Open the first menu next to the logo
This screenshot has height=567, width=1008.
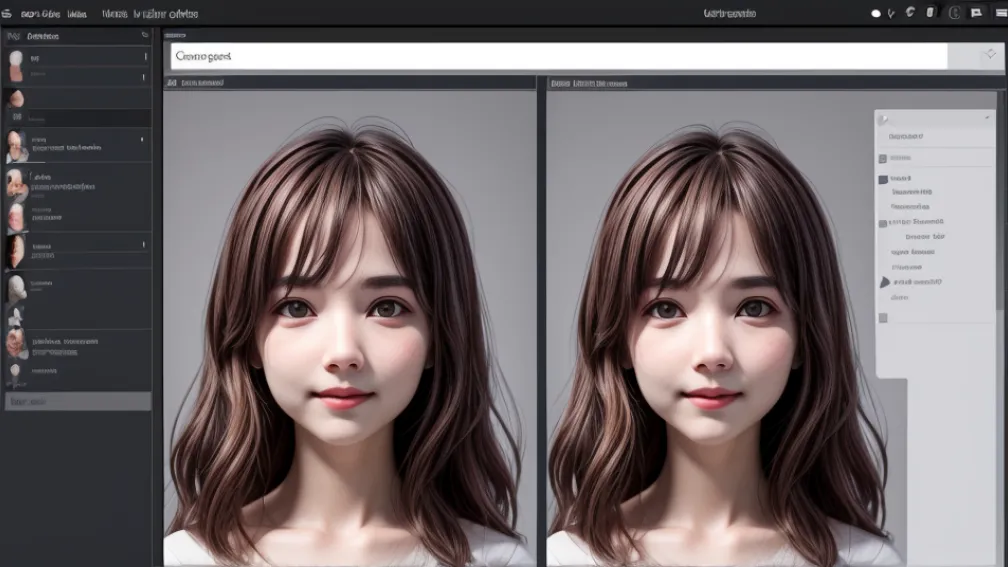(x=40, y=14)
